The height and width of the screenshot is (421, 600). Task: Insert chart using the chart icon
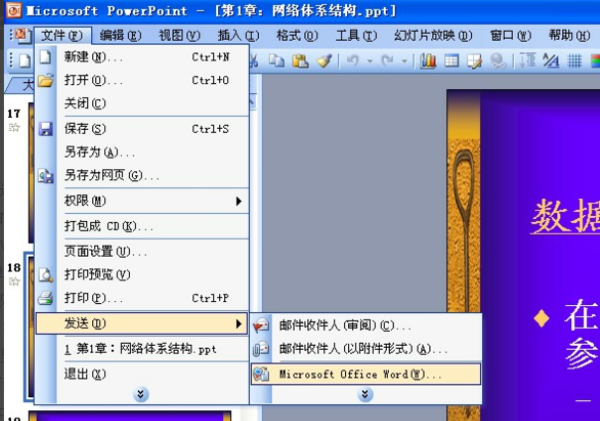(428, 61)
